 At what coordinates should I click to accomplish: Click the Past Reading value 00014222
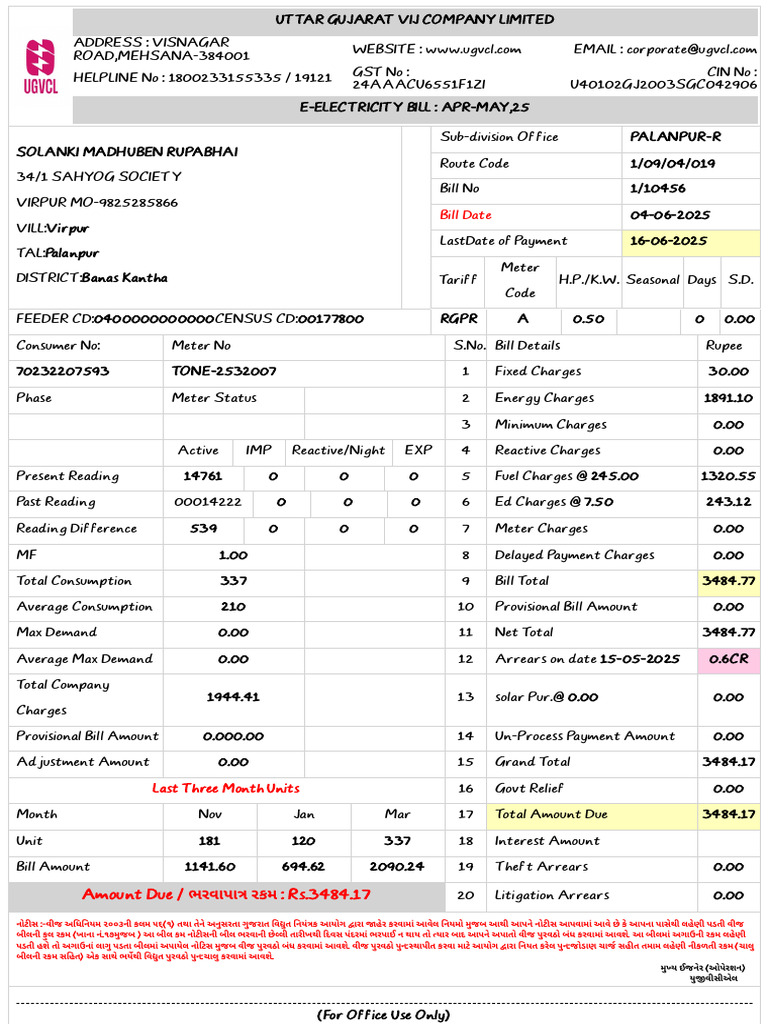(x=208, y=502)
